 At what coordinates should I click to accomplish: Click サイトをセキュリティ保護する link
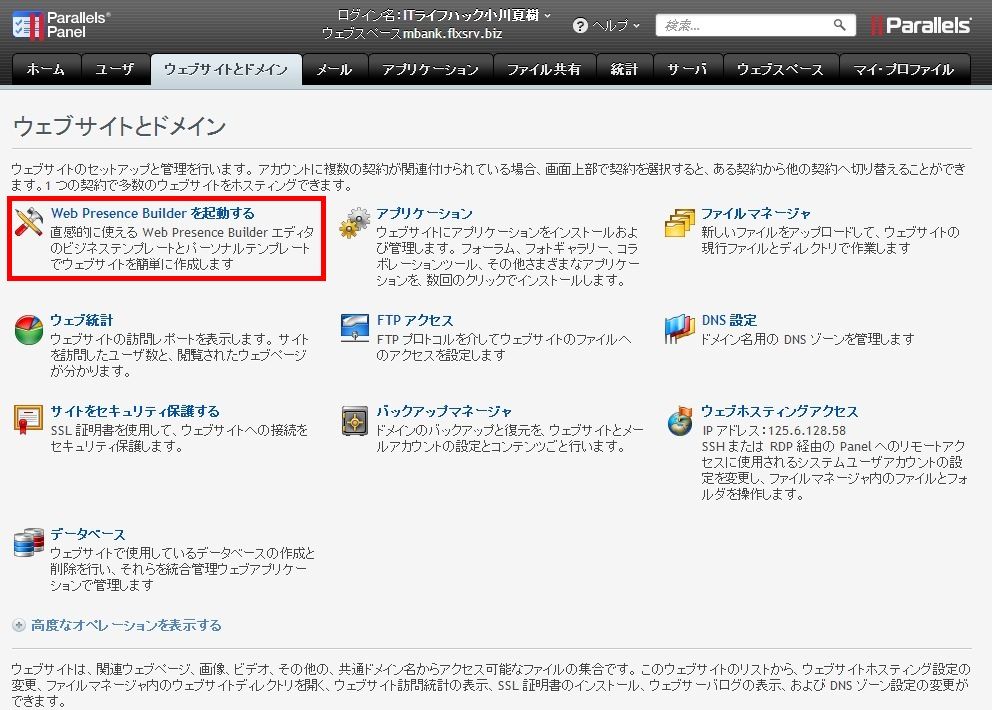point(135,411)
